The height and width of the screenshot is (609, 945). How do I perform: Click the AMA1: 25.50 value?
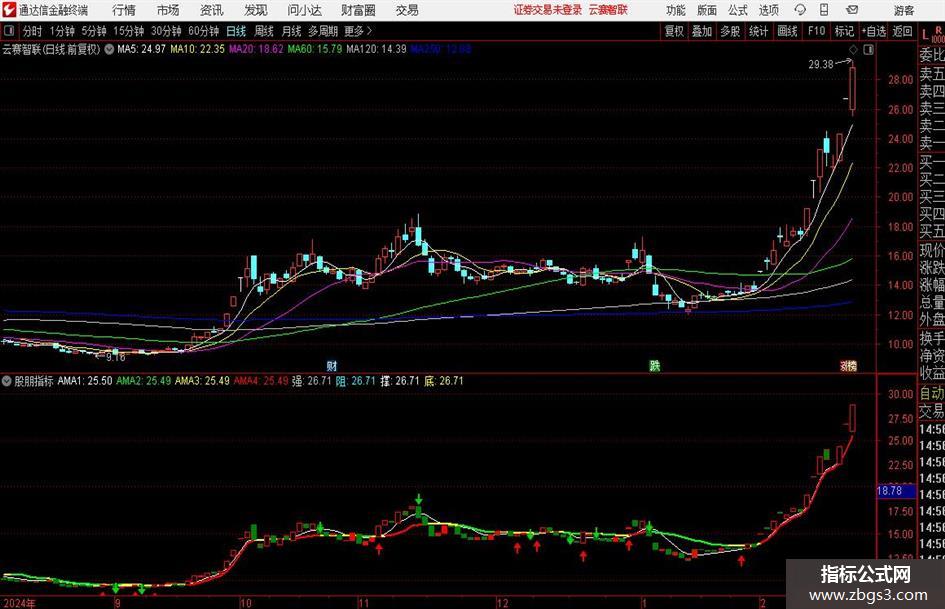click(x=84, y=381)
